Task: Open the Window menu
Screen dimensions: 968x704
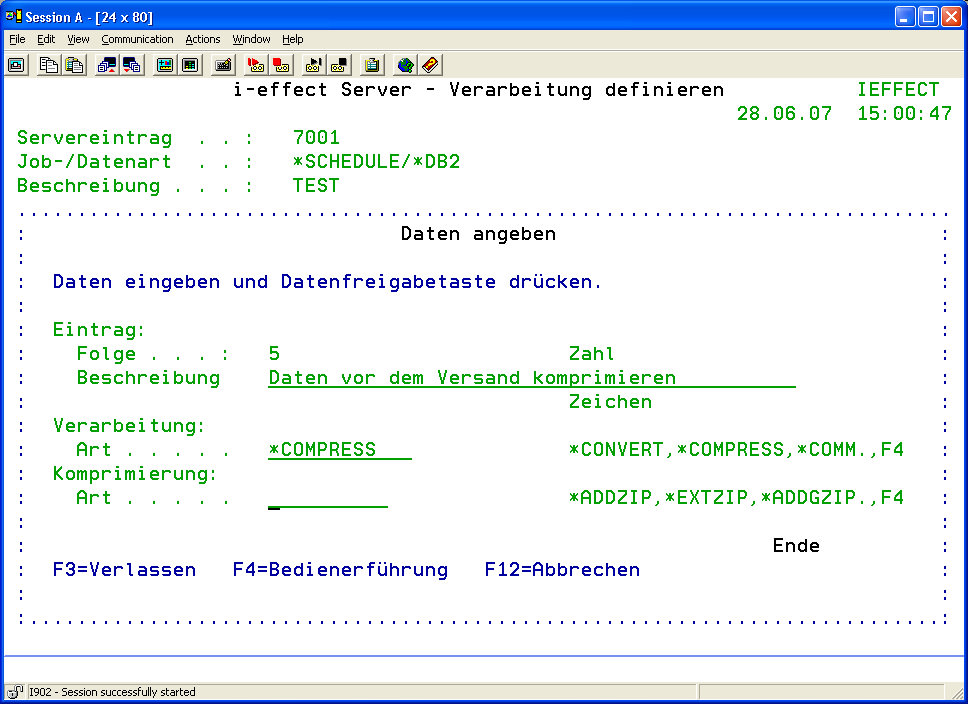Action: [x=251, y=39]
